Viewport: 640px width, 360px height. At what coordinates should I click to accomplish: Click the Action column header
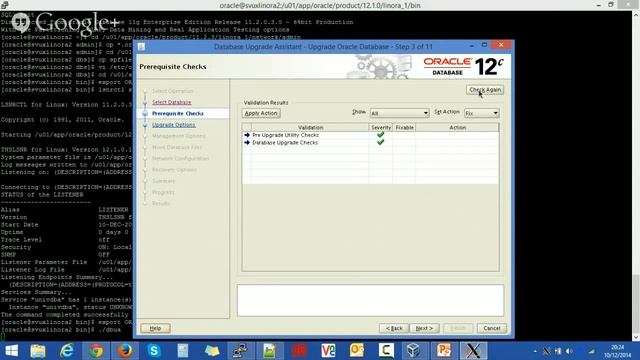(457, 127)
